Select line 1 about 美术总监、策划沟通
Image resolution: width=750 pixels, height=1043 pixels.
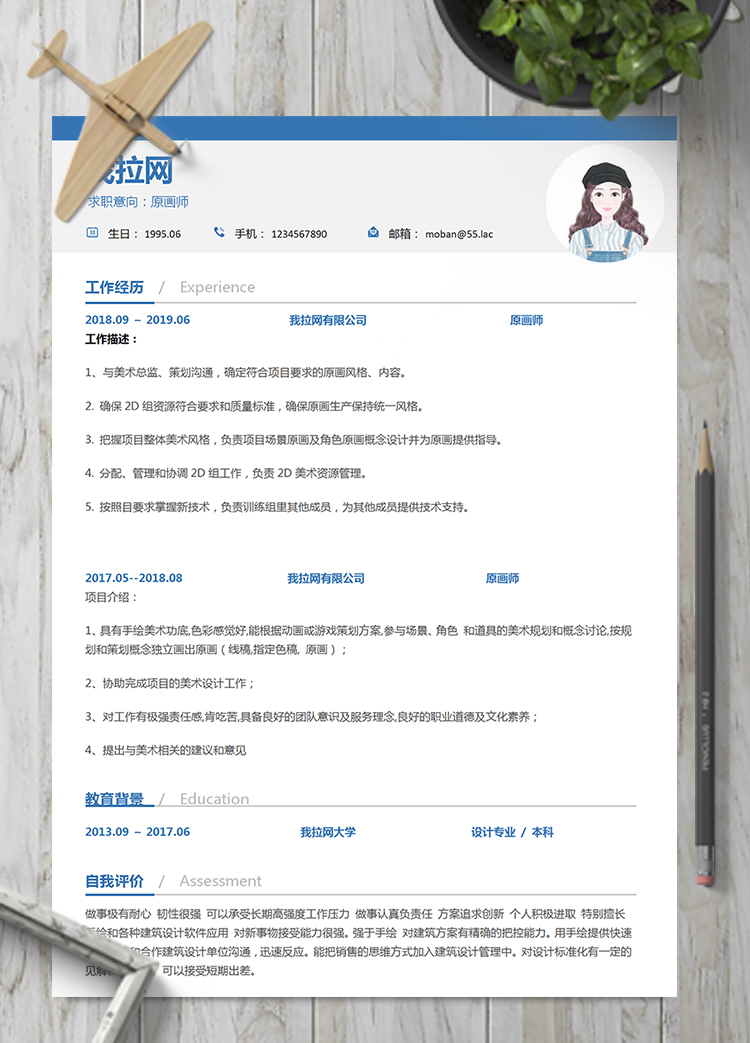[x=246, y=372]
